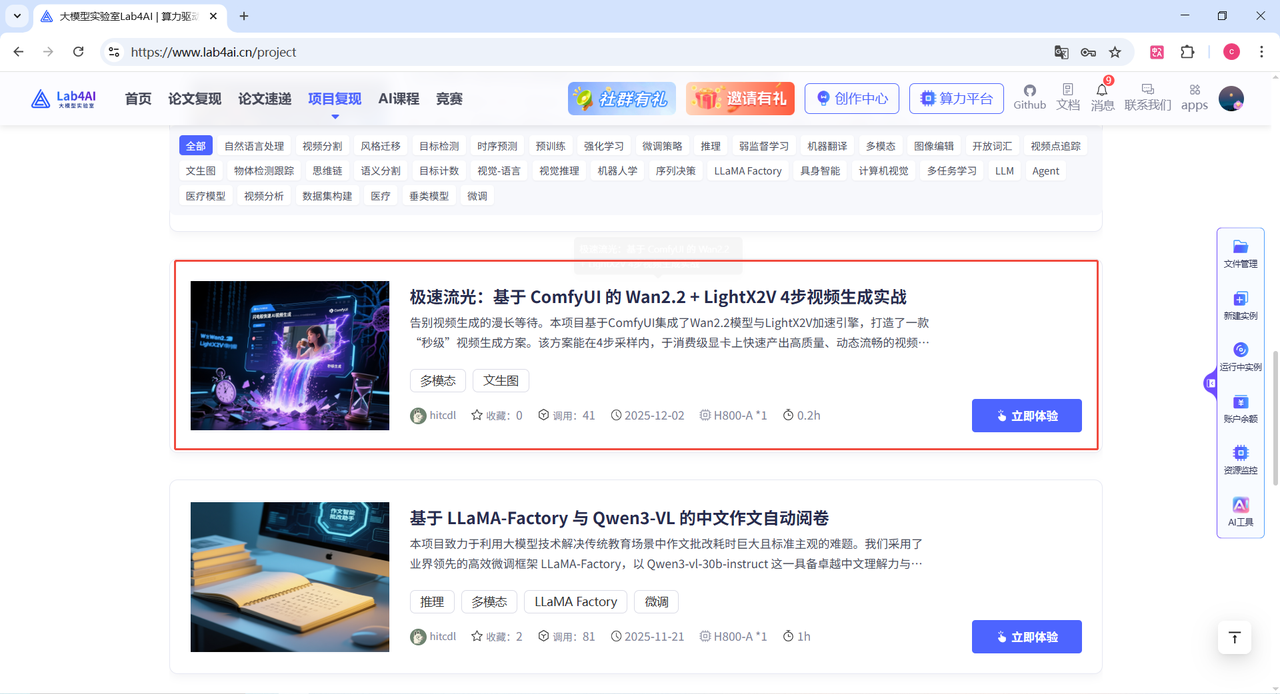Open Chrome profile avatar button
The image size is (1280, 694).
(x=1231, y=52)
